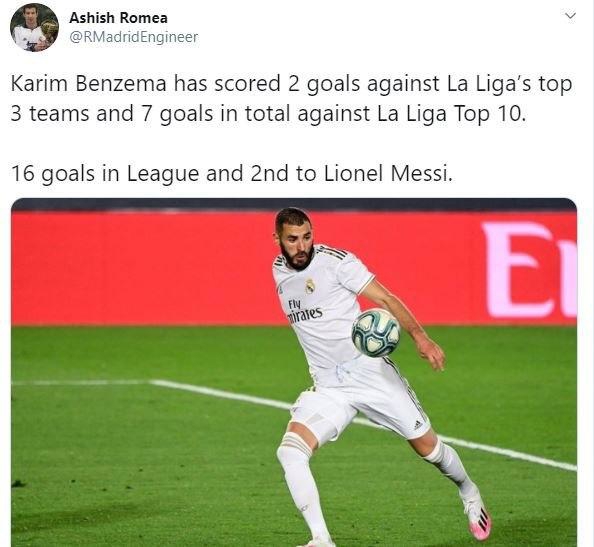Image resolution: width=594 pixels, height=547 pixels.
Task: Visit the @RMadridEngineer handle link
Action: [x=134, y=37]
